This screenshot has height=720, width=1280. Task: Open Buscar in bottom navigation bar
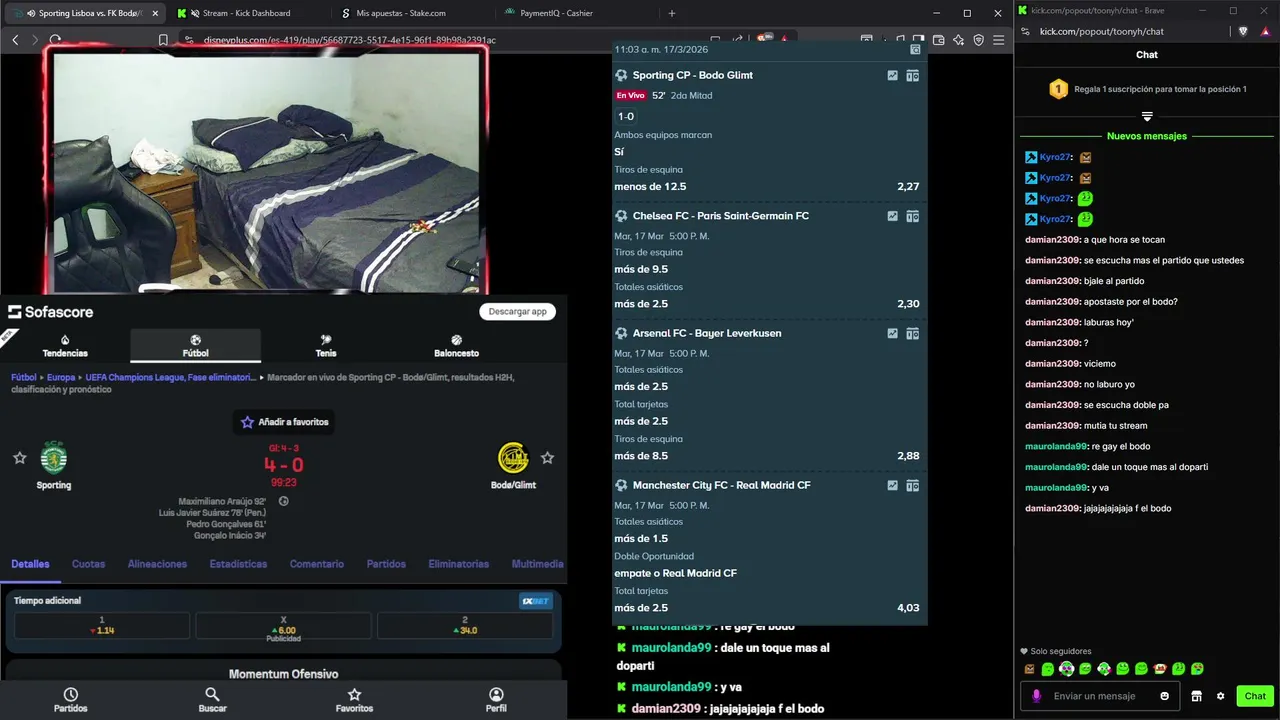coord(212,700)
